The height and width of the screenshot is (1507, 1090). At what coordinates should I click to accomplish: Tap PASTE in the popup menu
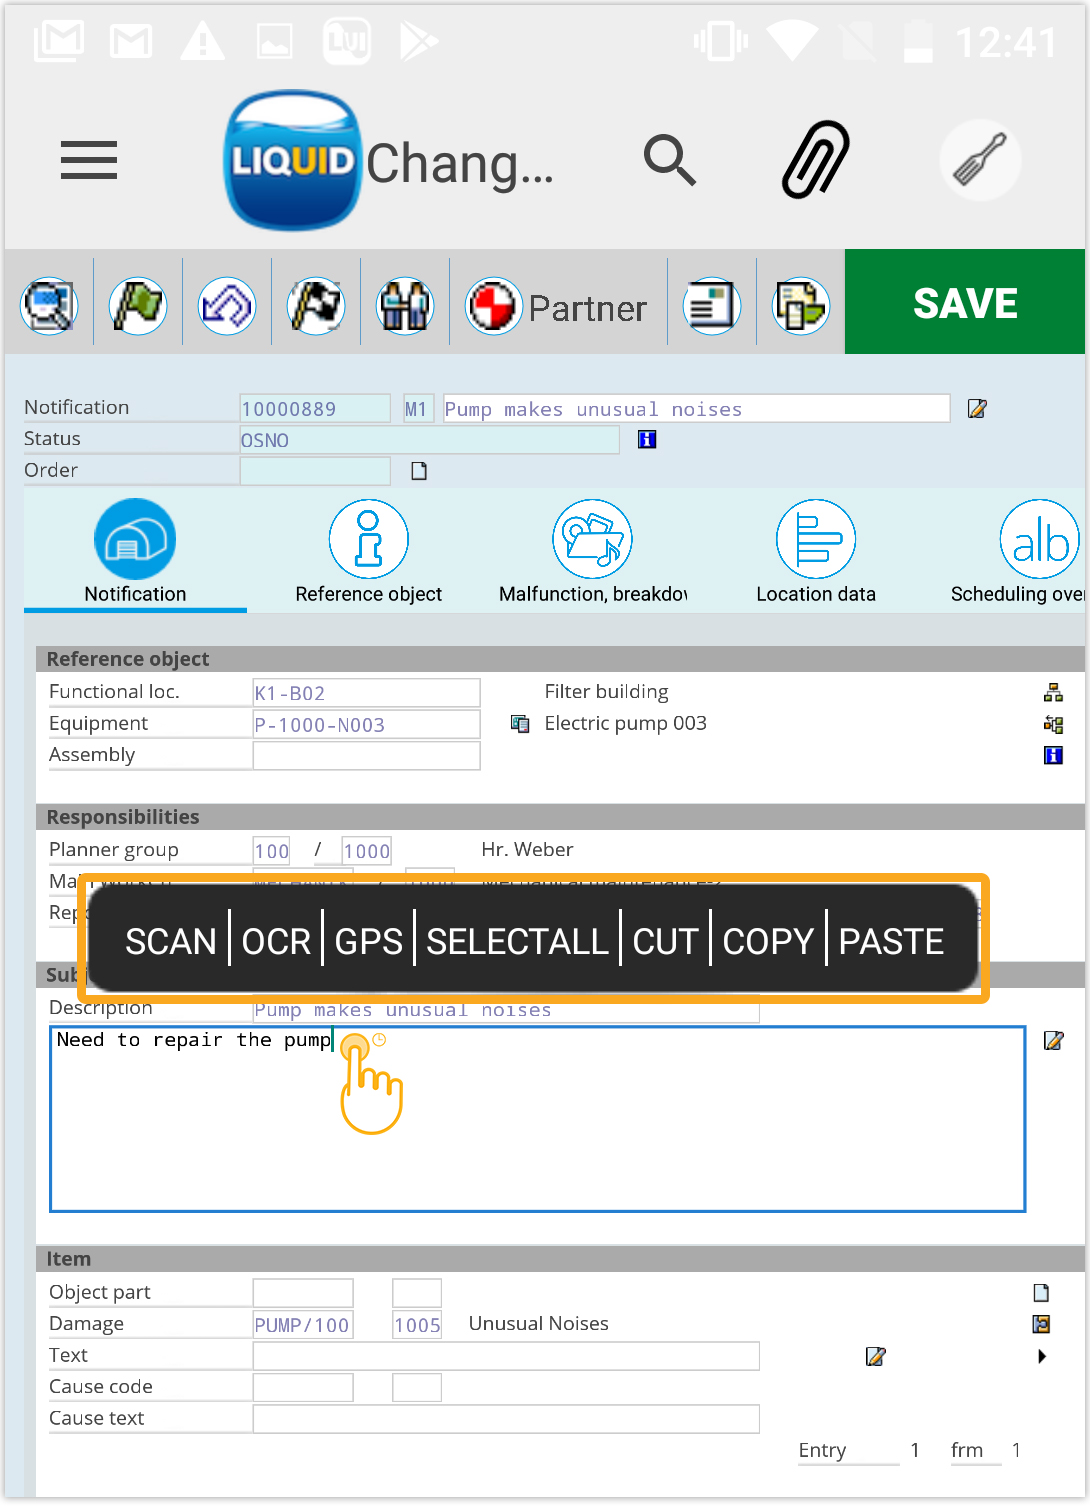coord(890,941)
